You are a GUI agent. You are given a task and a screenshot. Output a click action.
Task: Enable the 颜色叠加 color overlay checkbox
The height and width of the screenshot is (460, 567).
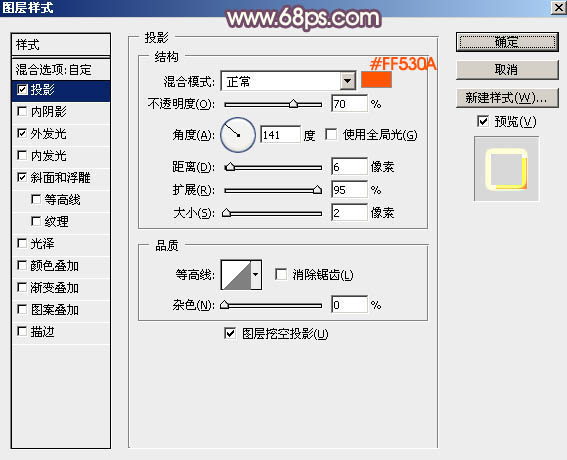coord(22,265)
